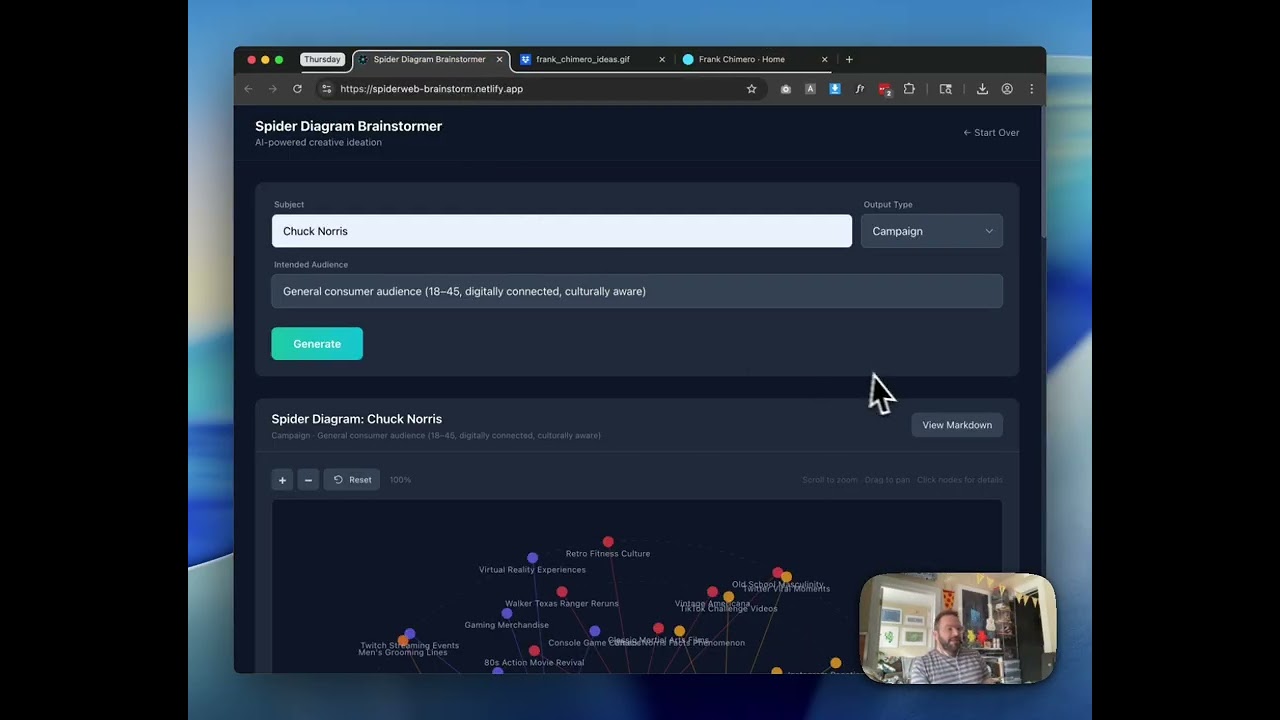Click the webcam video thumbnail overlay

point(958,629)
